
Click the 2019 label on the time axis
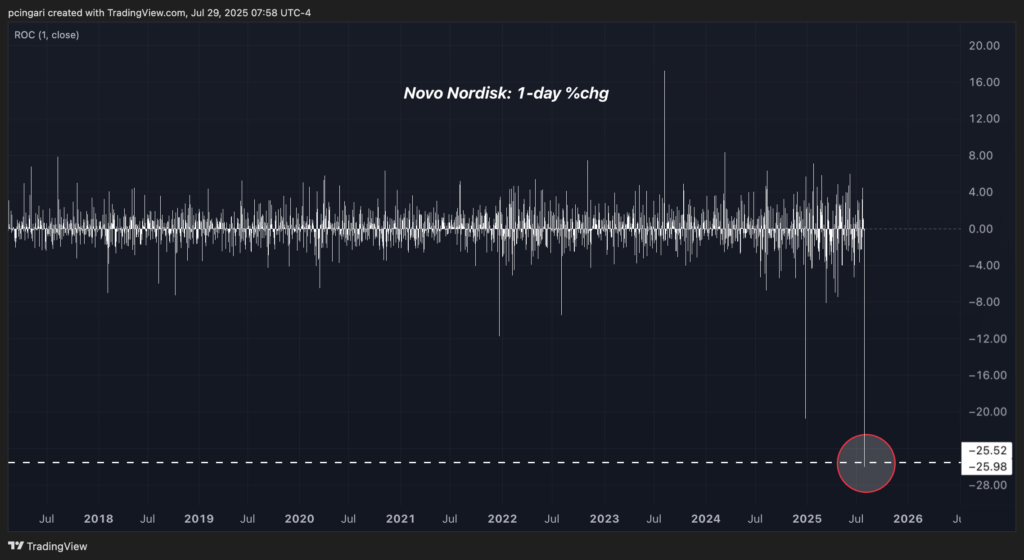pos(199,519)
